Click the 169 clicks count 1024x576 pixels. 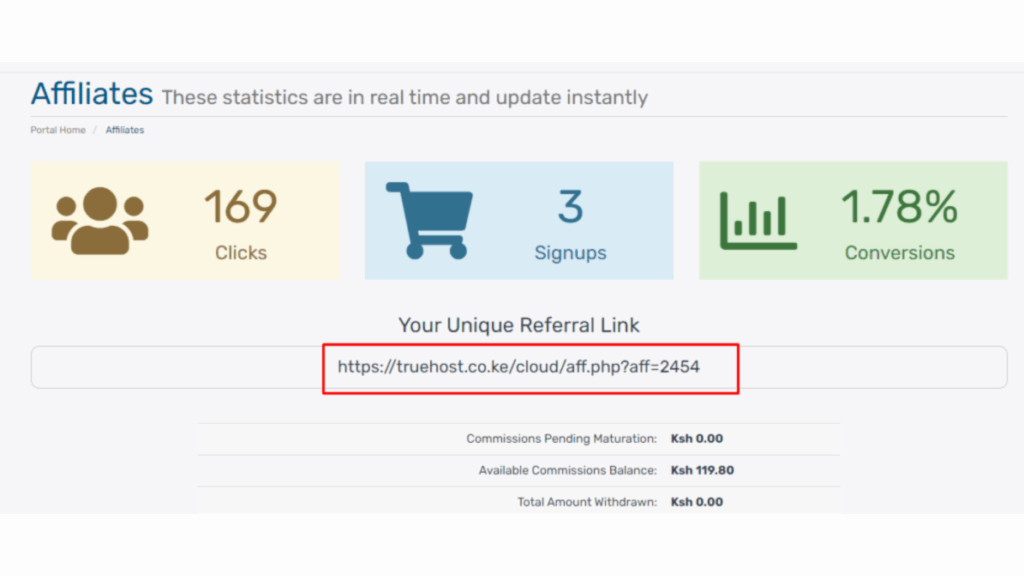(241, 207)
